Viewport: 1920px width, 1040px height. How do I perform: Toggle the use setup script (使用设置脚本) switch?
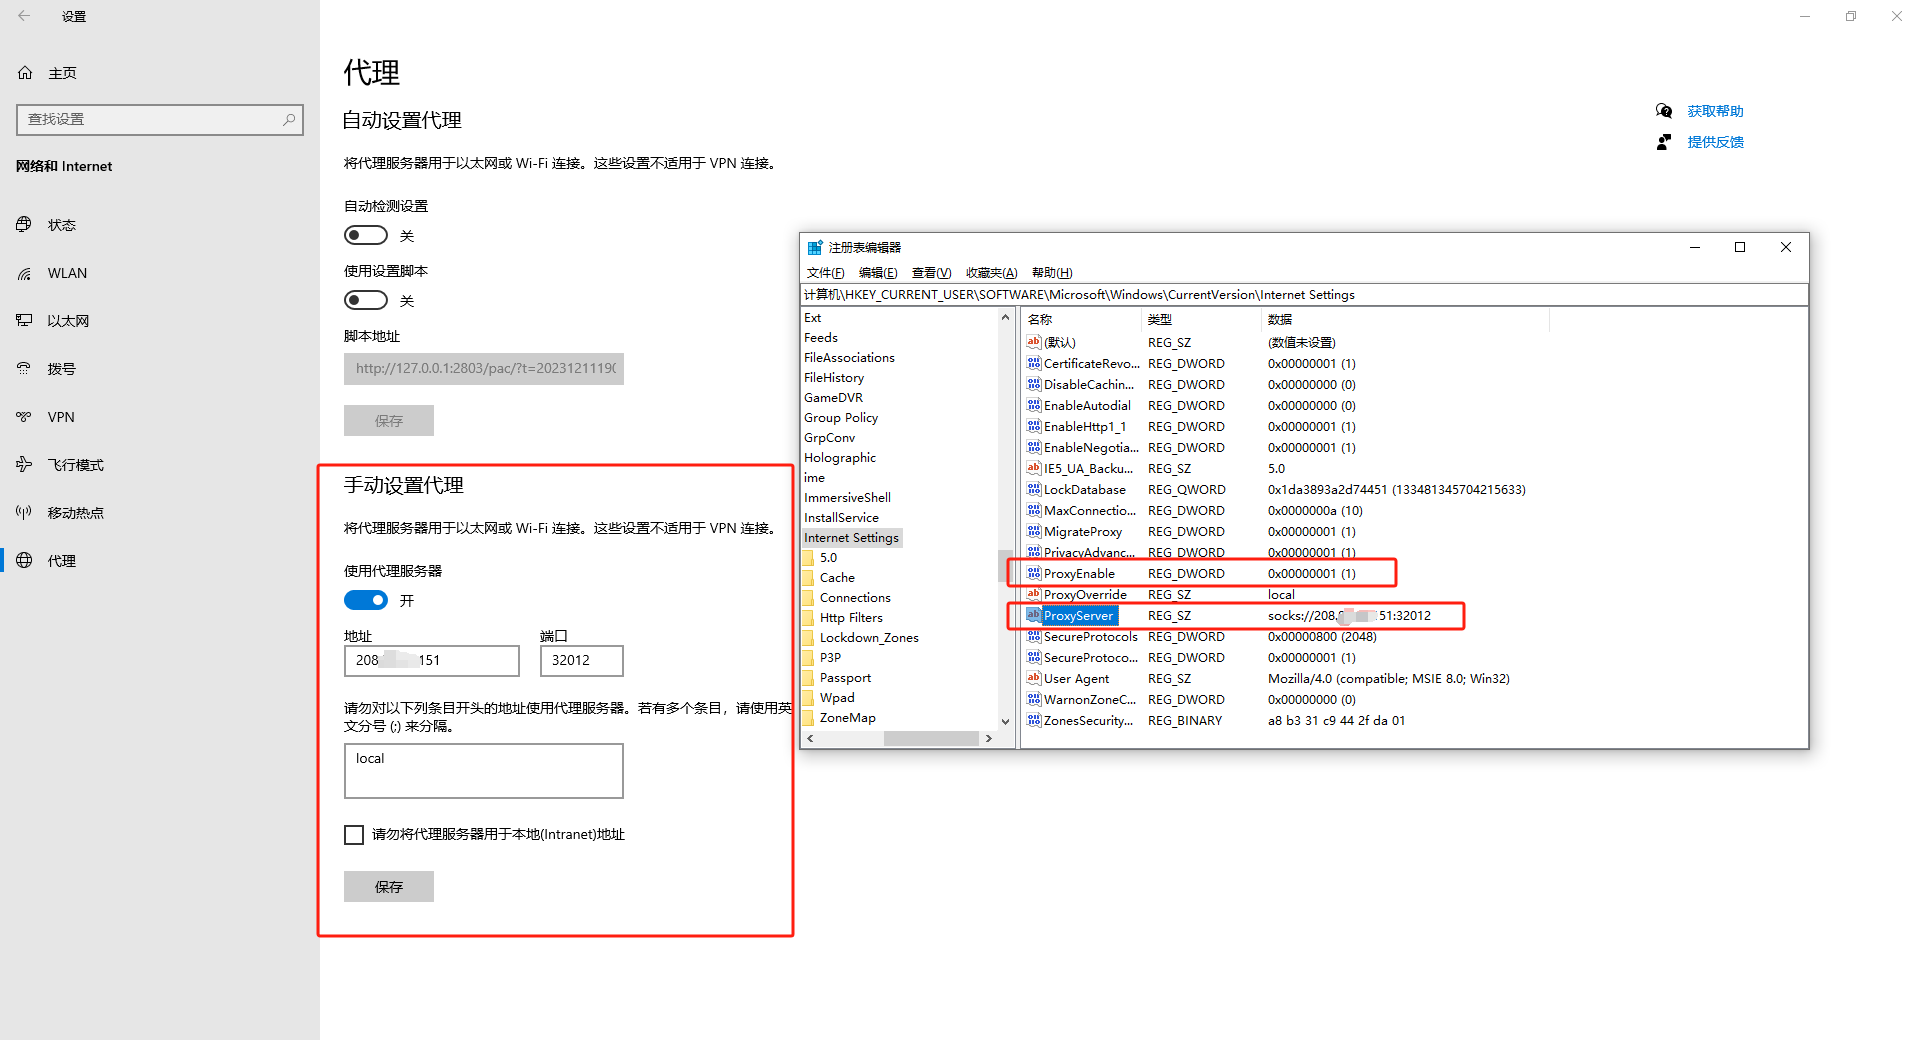[x=366, y=300]
